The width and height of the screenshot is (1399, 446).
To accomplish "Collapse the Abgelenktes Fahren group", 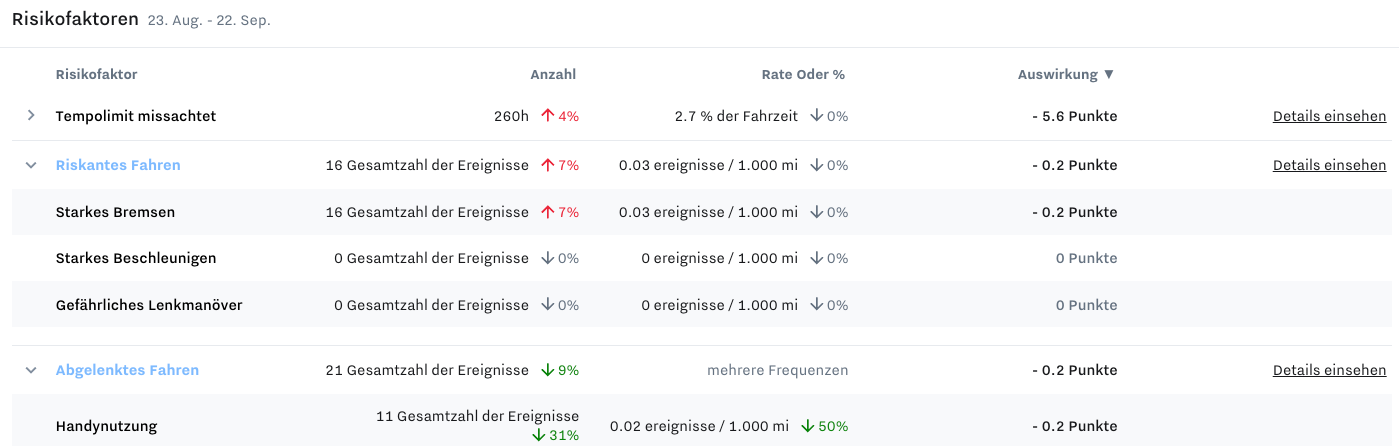I will [x=31, y=370].
